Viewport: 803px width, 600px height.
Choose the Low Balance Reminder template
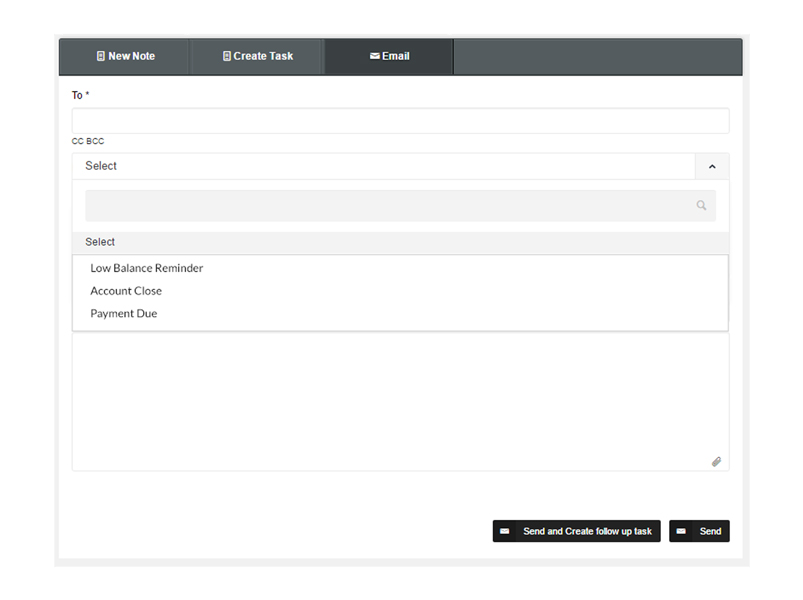[147, 268]
